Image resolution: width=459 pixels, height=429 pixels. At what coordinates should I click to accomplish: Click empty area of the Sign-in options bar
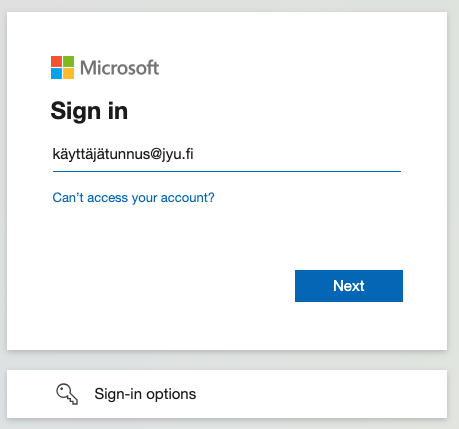(320, 394)
